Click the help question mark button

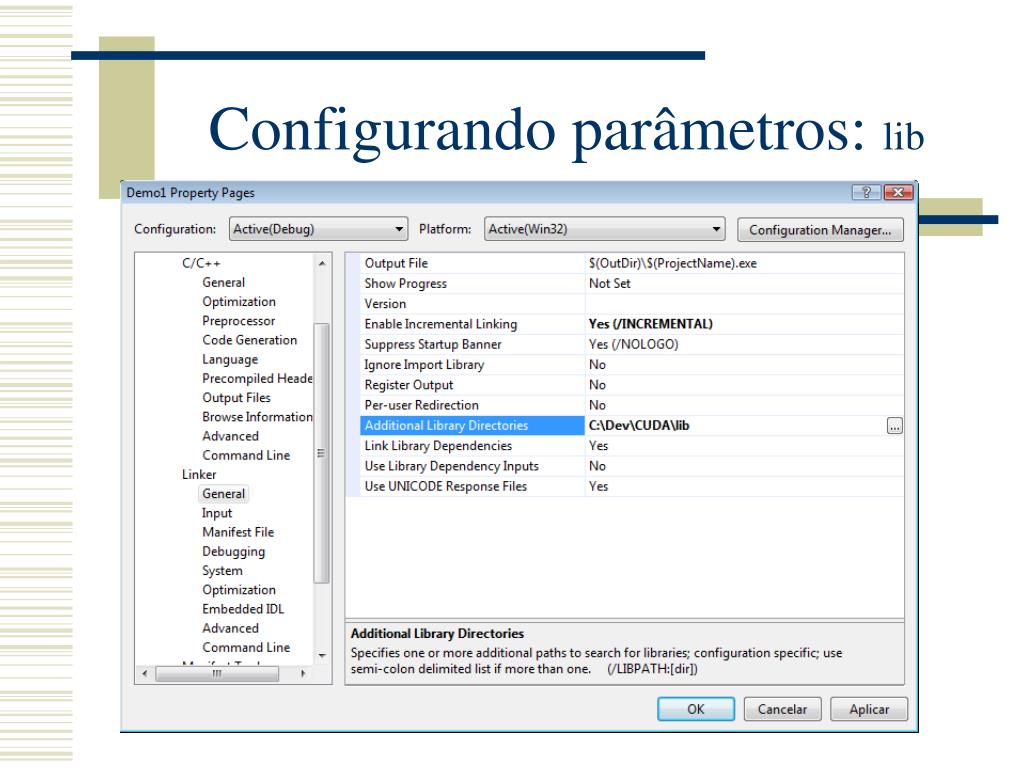tap(866, 192)
